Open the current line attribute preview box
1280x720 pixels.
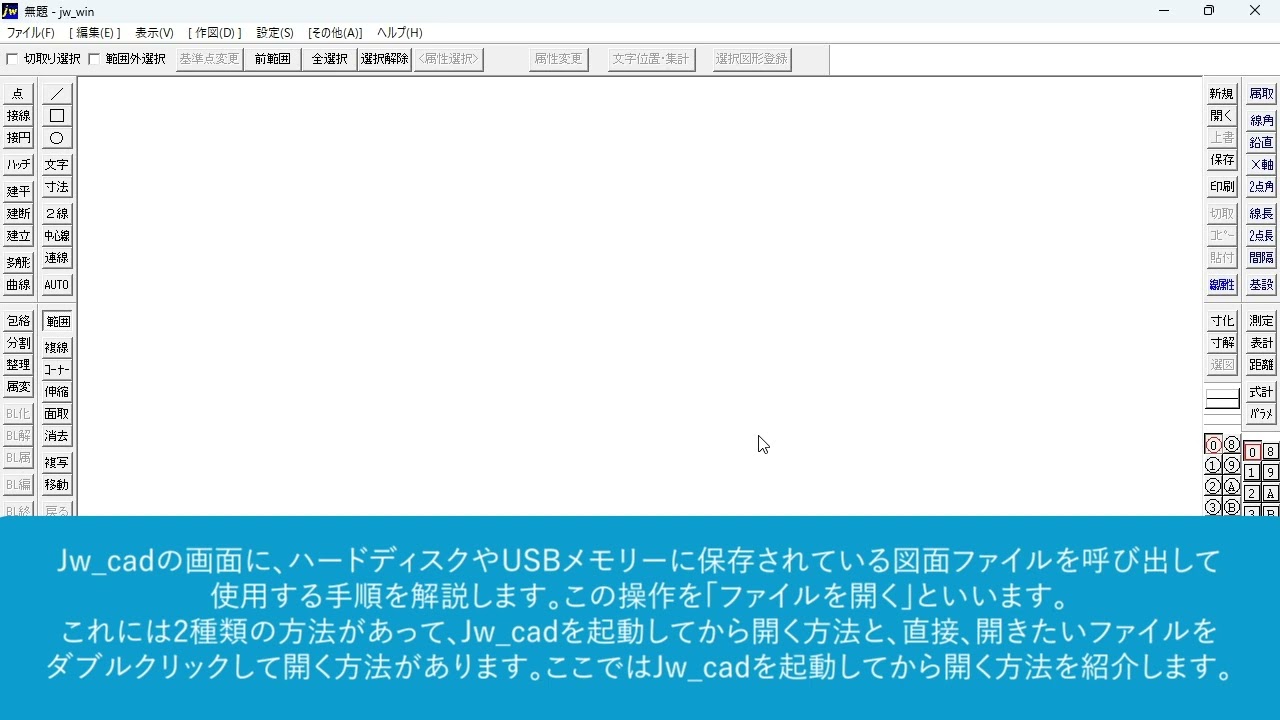1222,400
